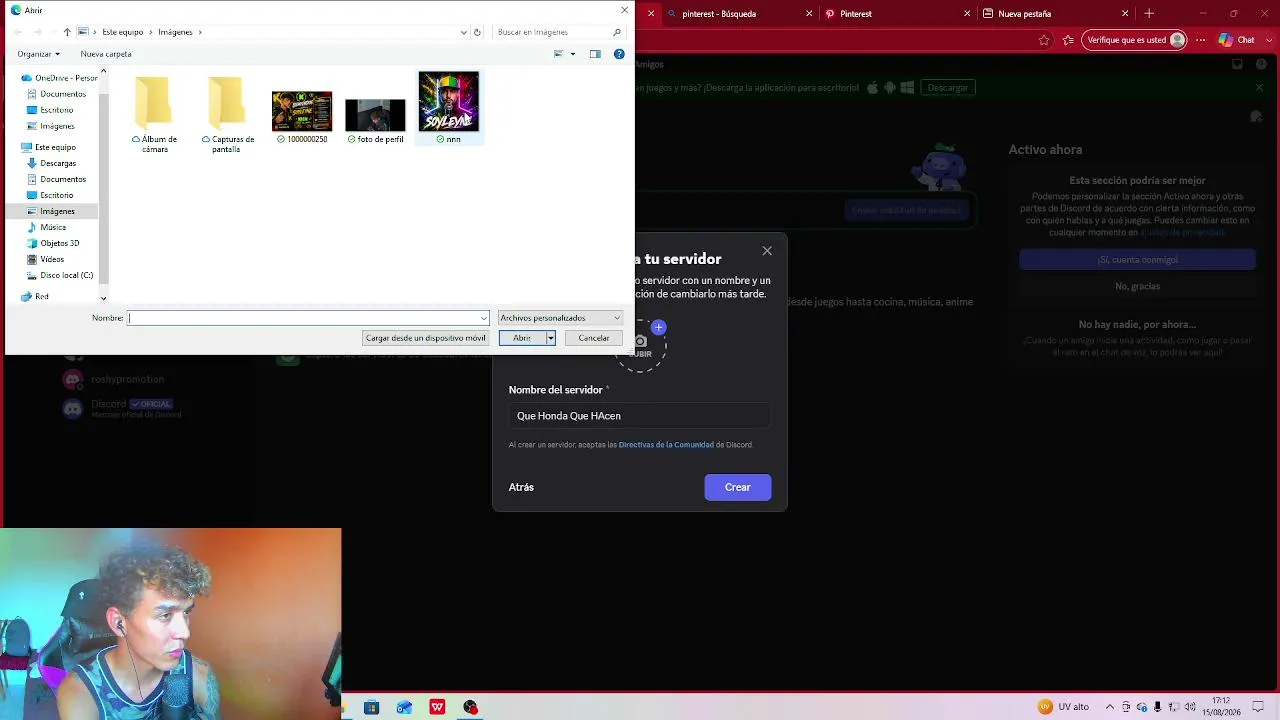Select OneDrive in the navigation tree
The height and width of the screenshot is (720, 1280).
[x=60, y=78]
